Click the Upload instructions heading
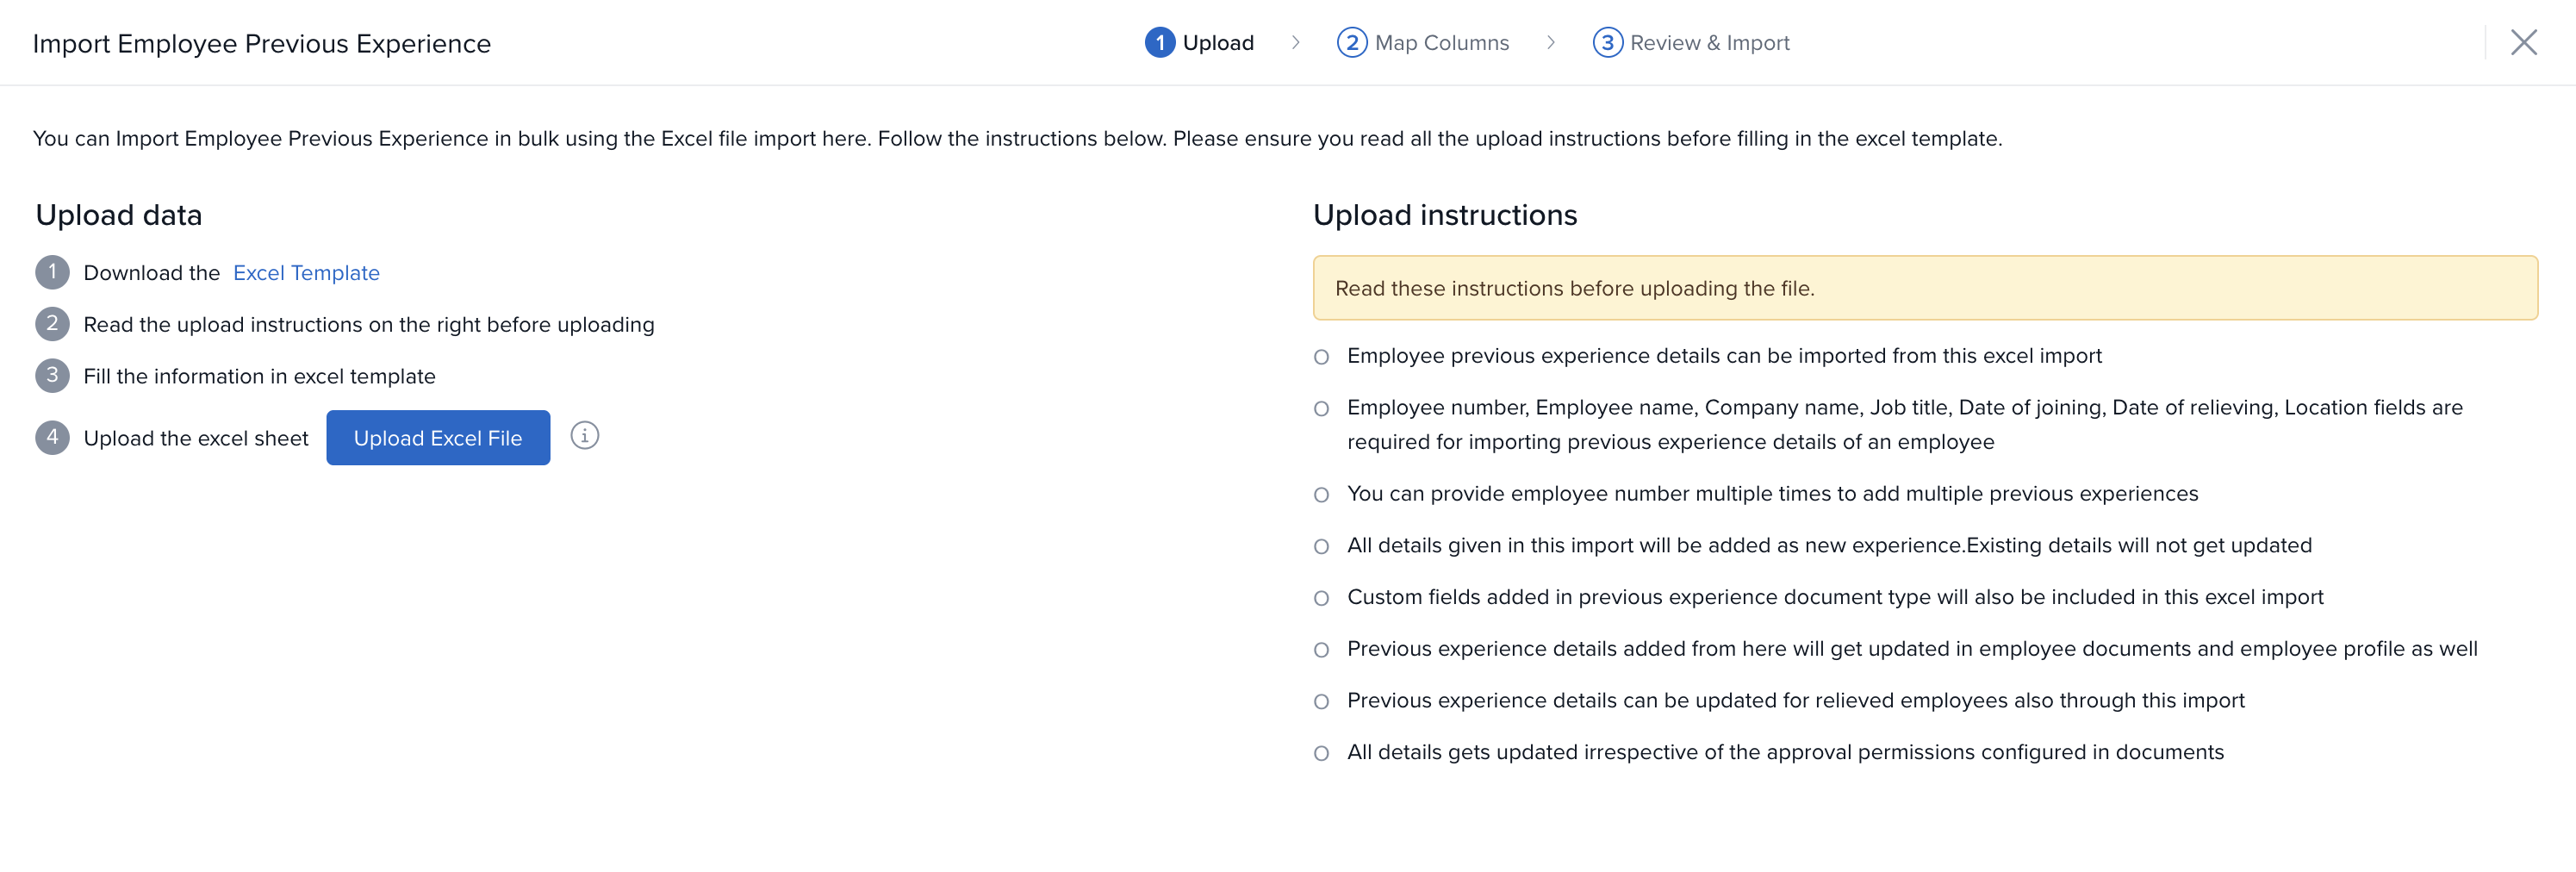Screen dimensions: 2576x872 tap(1444, 215)
